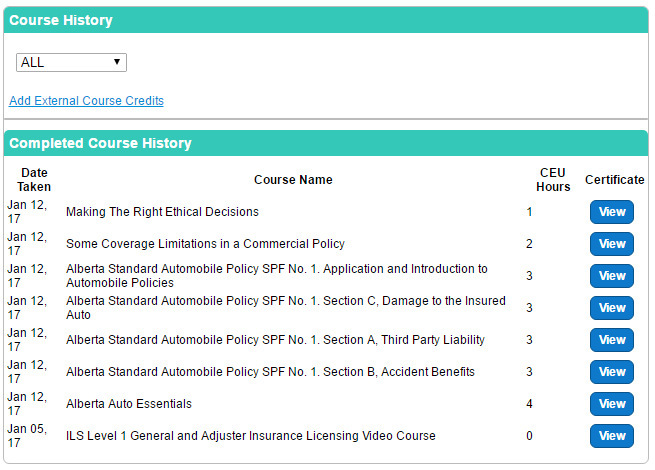View certificate for Alberta Auto Essentials
655x470 pixels.
point(611,404)
